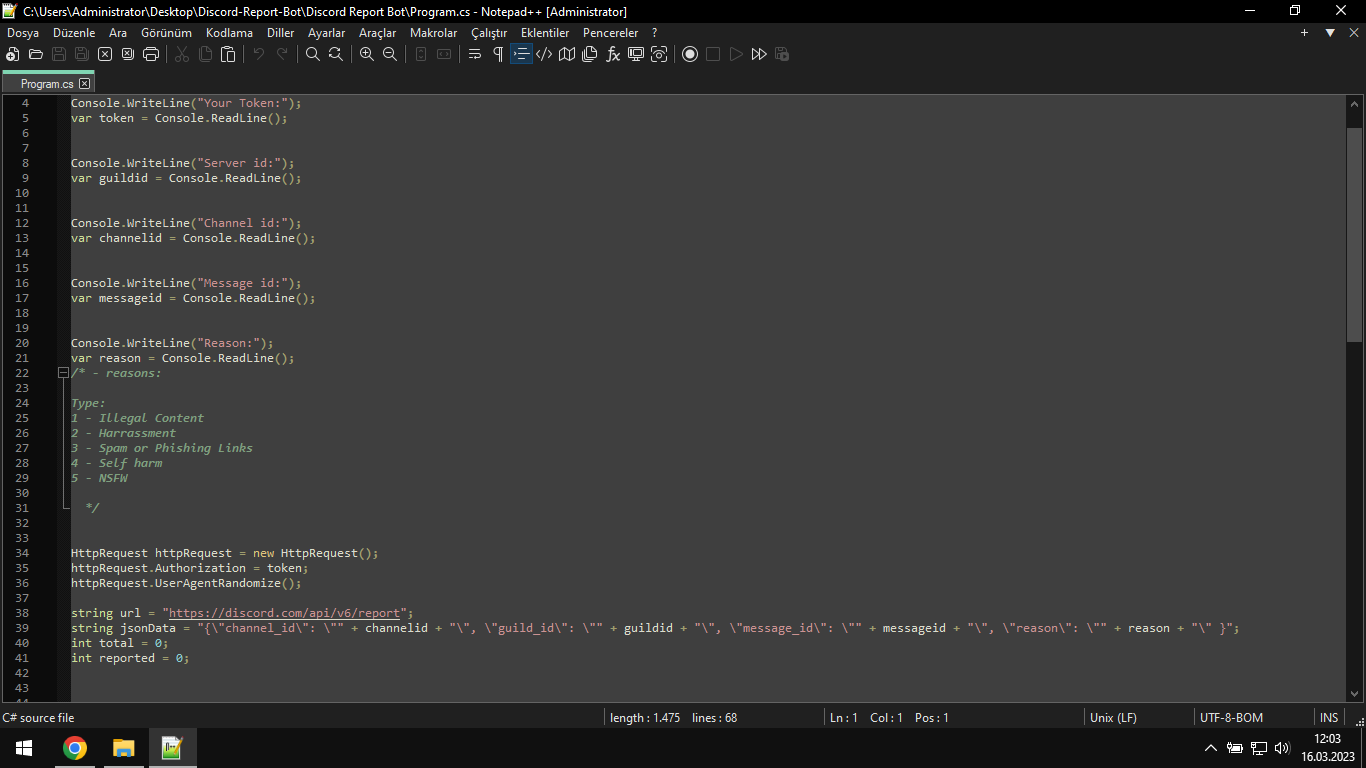Click the code language definition icon
This screenshot has width=1366, height=768.
point(544,54)
